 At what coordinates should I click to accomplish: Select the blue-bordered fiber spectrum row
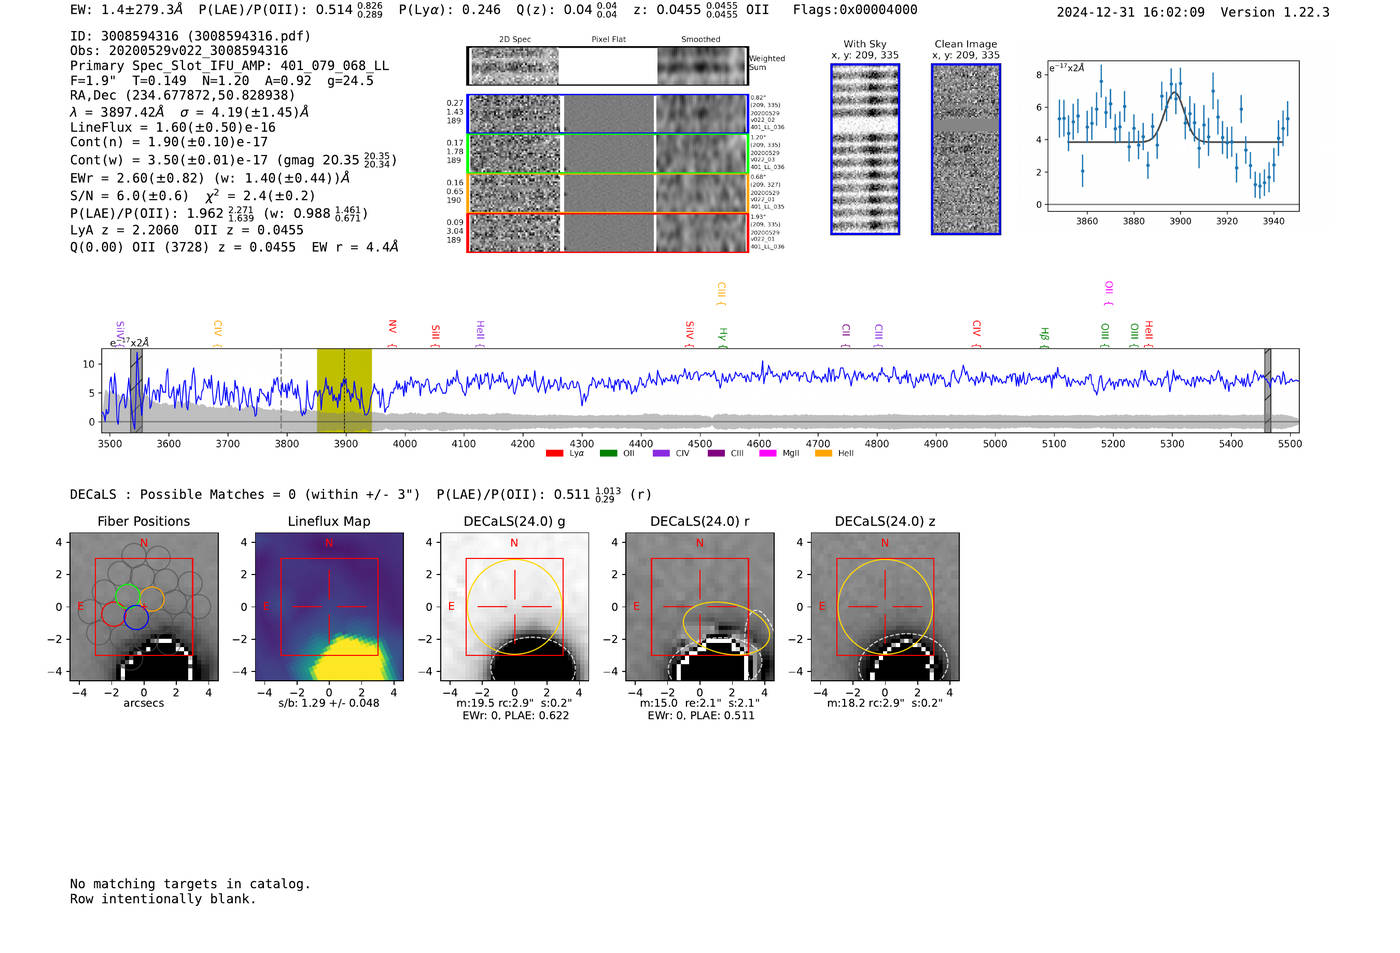tap(608, 114)
